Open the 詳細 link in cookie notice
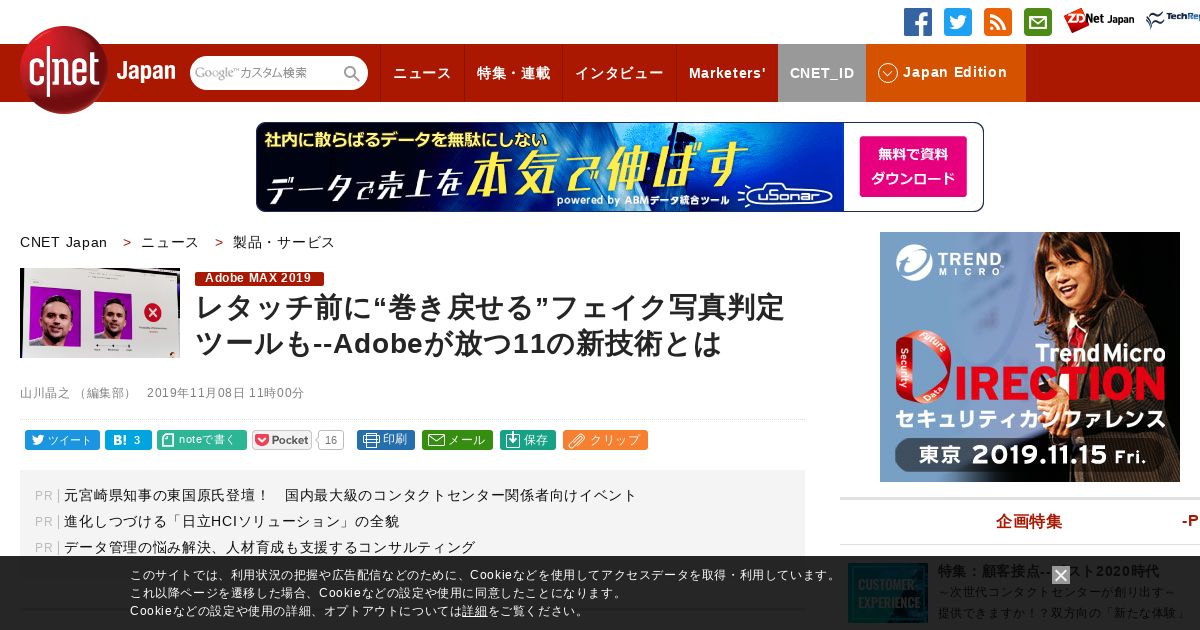The image size is (1200, 630). pyautogui.click(x=475, y=611)
